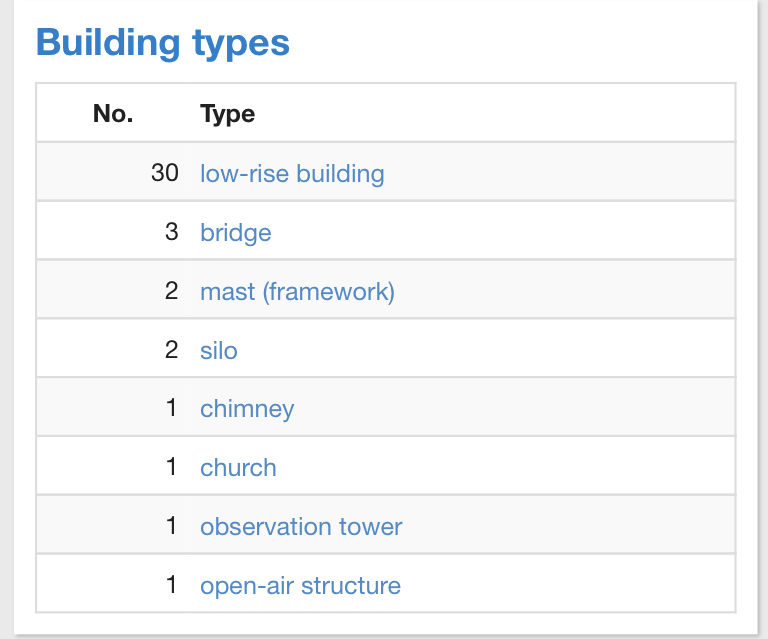Select the mast (framework) link

(x=297, y=291)
